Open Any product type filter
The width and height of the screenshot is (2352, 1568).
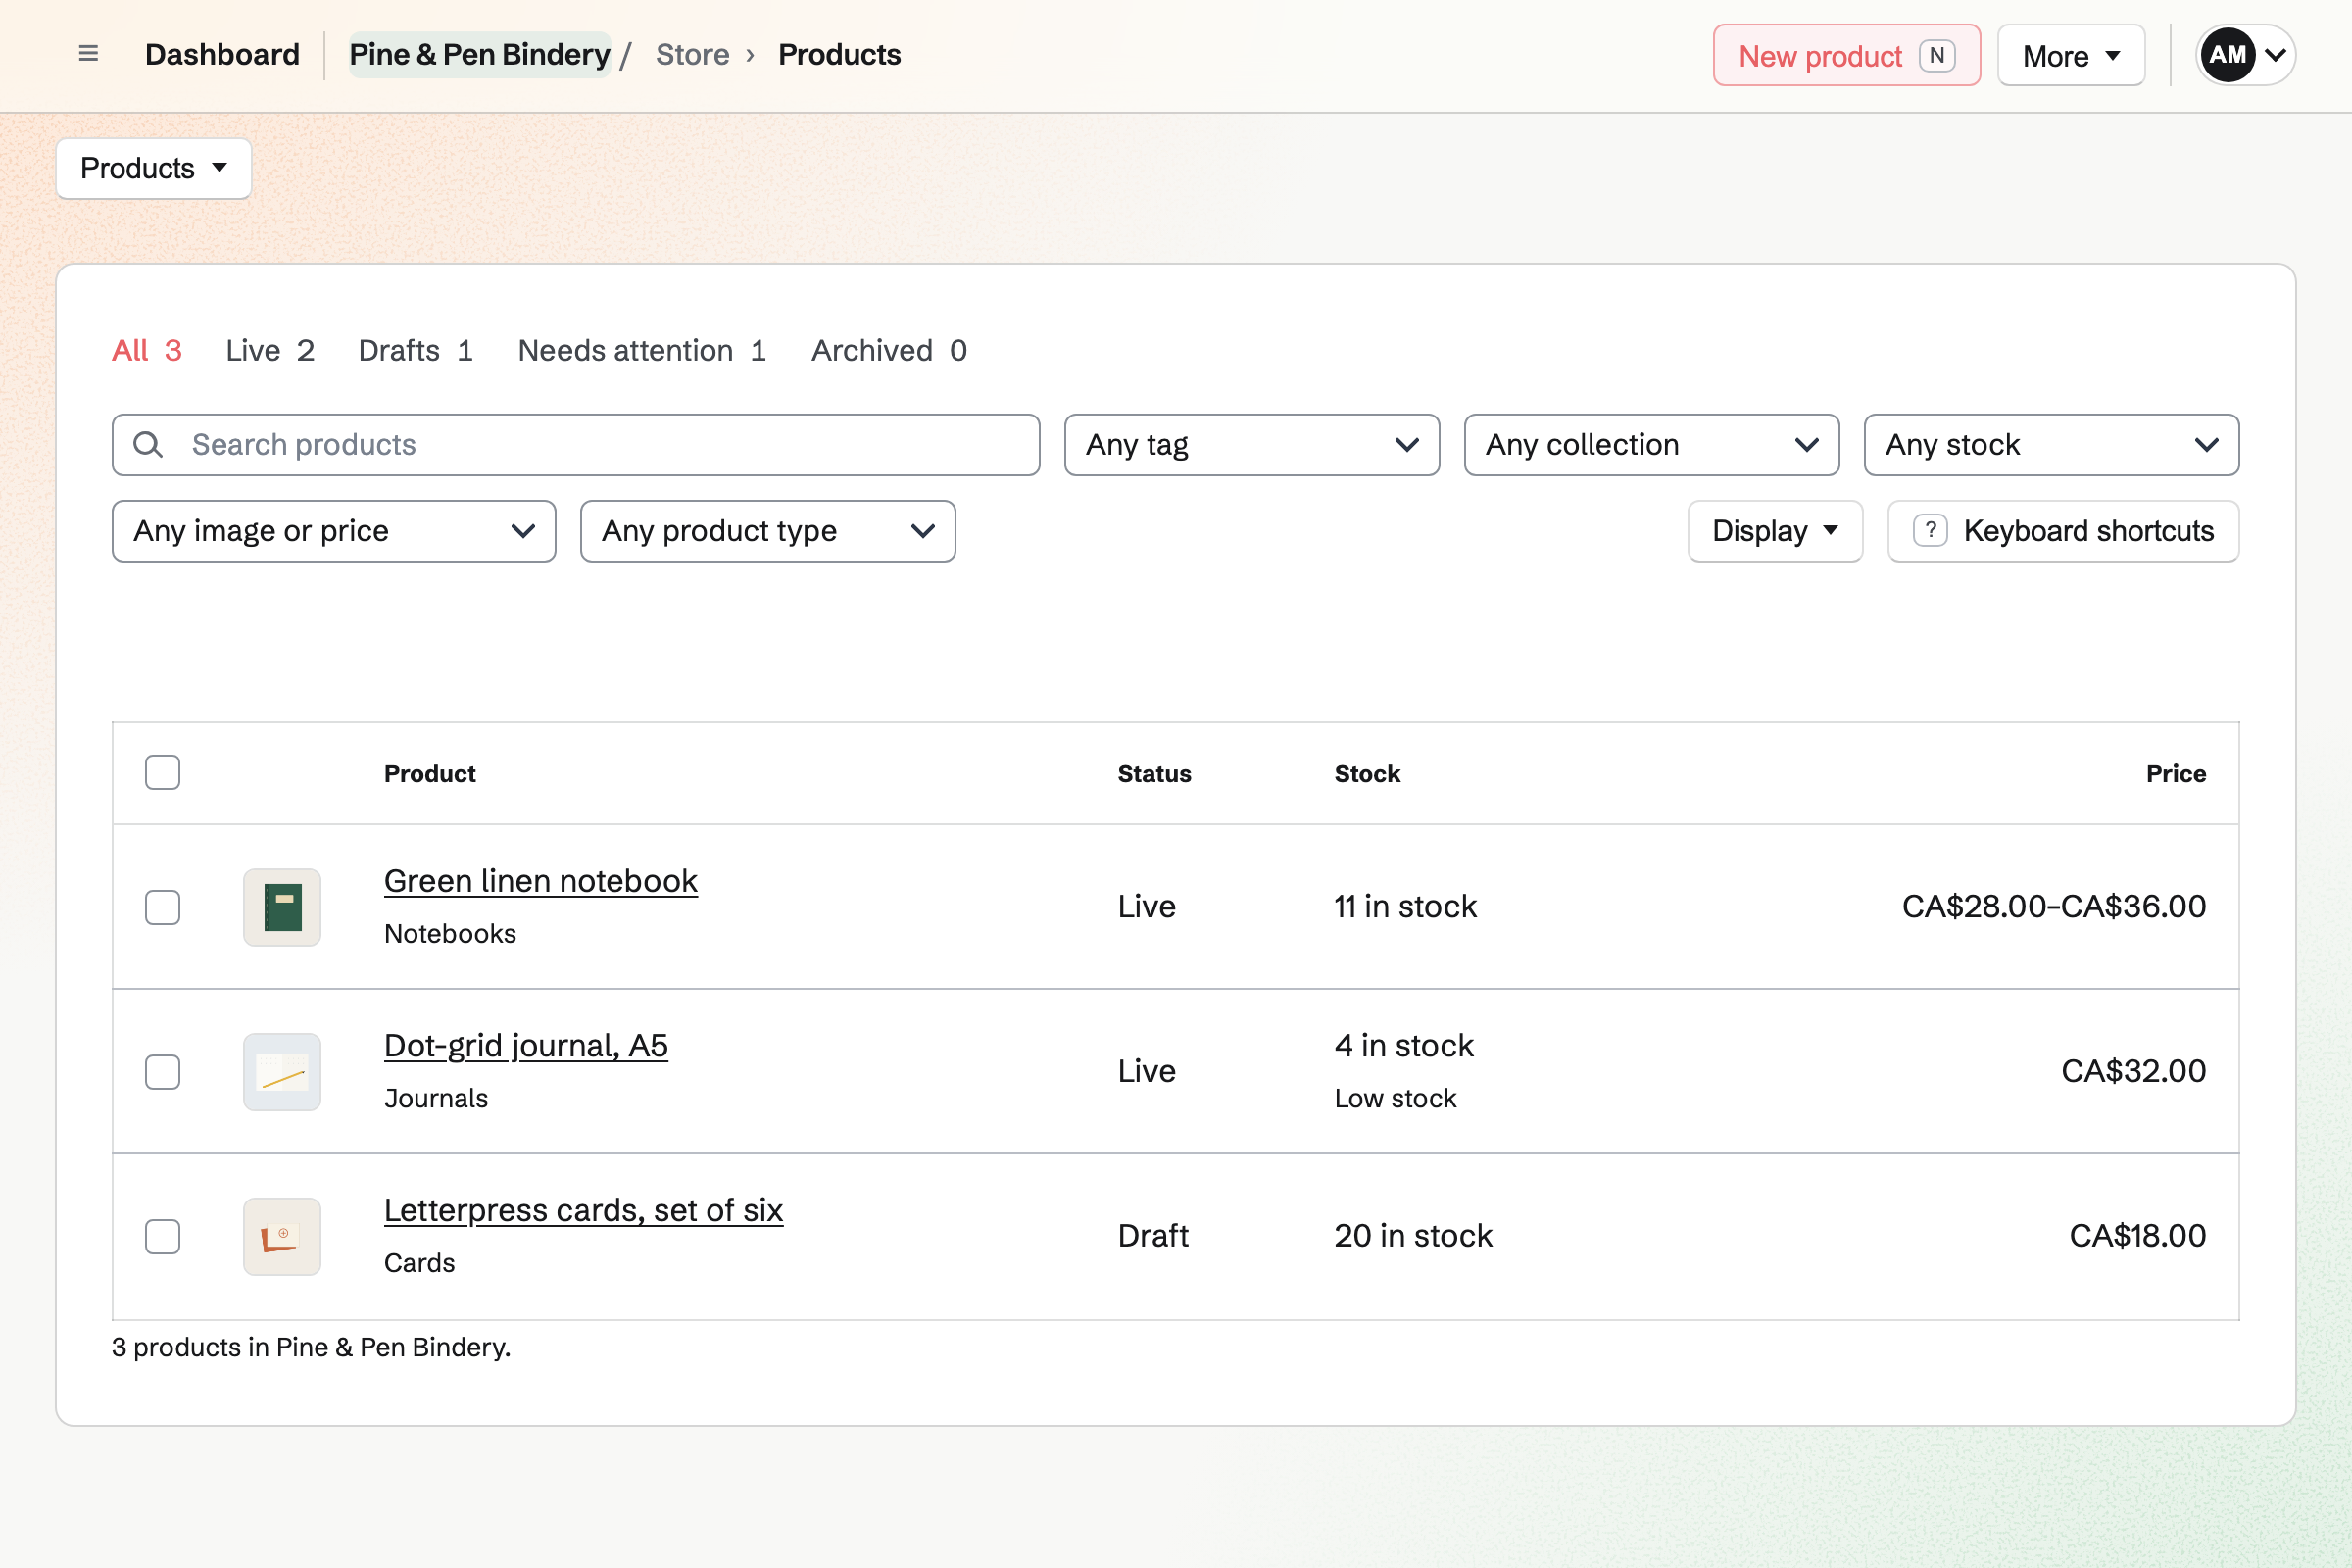[x=768, y=531]
